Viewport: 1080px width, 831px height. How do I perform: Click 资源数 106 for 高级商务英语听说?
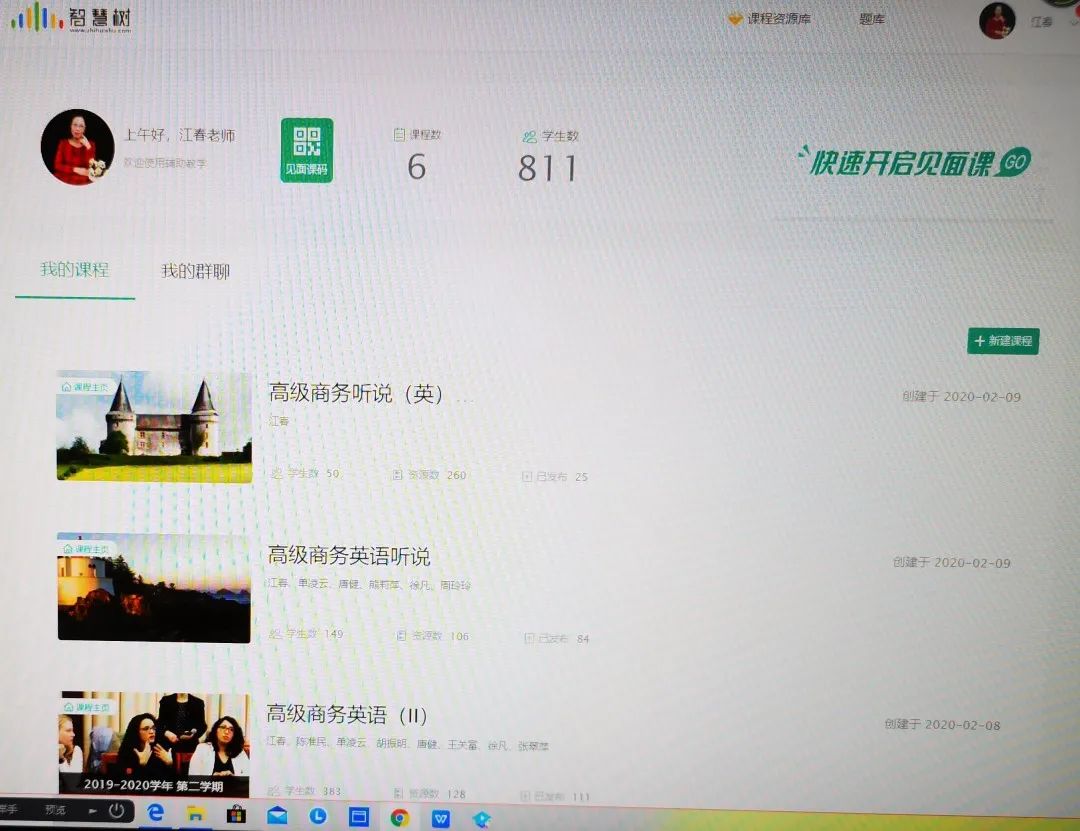[x=433, y=635]
